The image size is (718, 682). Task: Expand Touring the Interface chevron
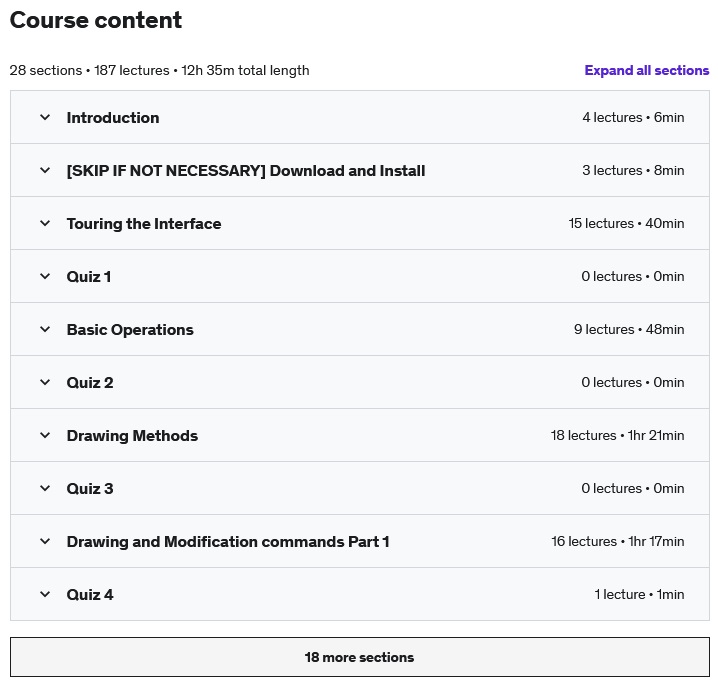45,223
